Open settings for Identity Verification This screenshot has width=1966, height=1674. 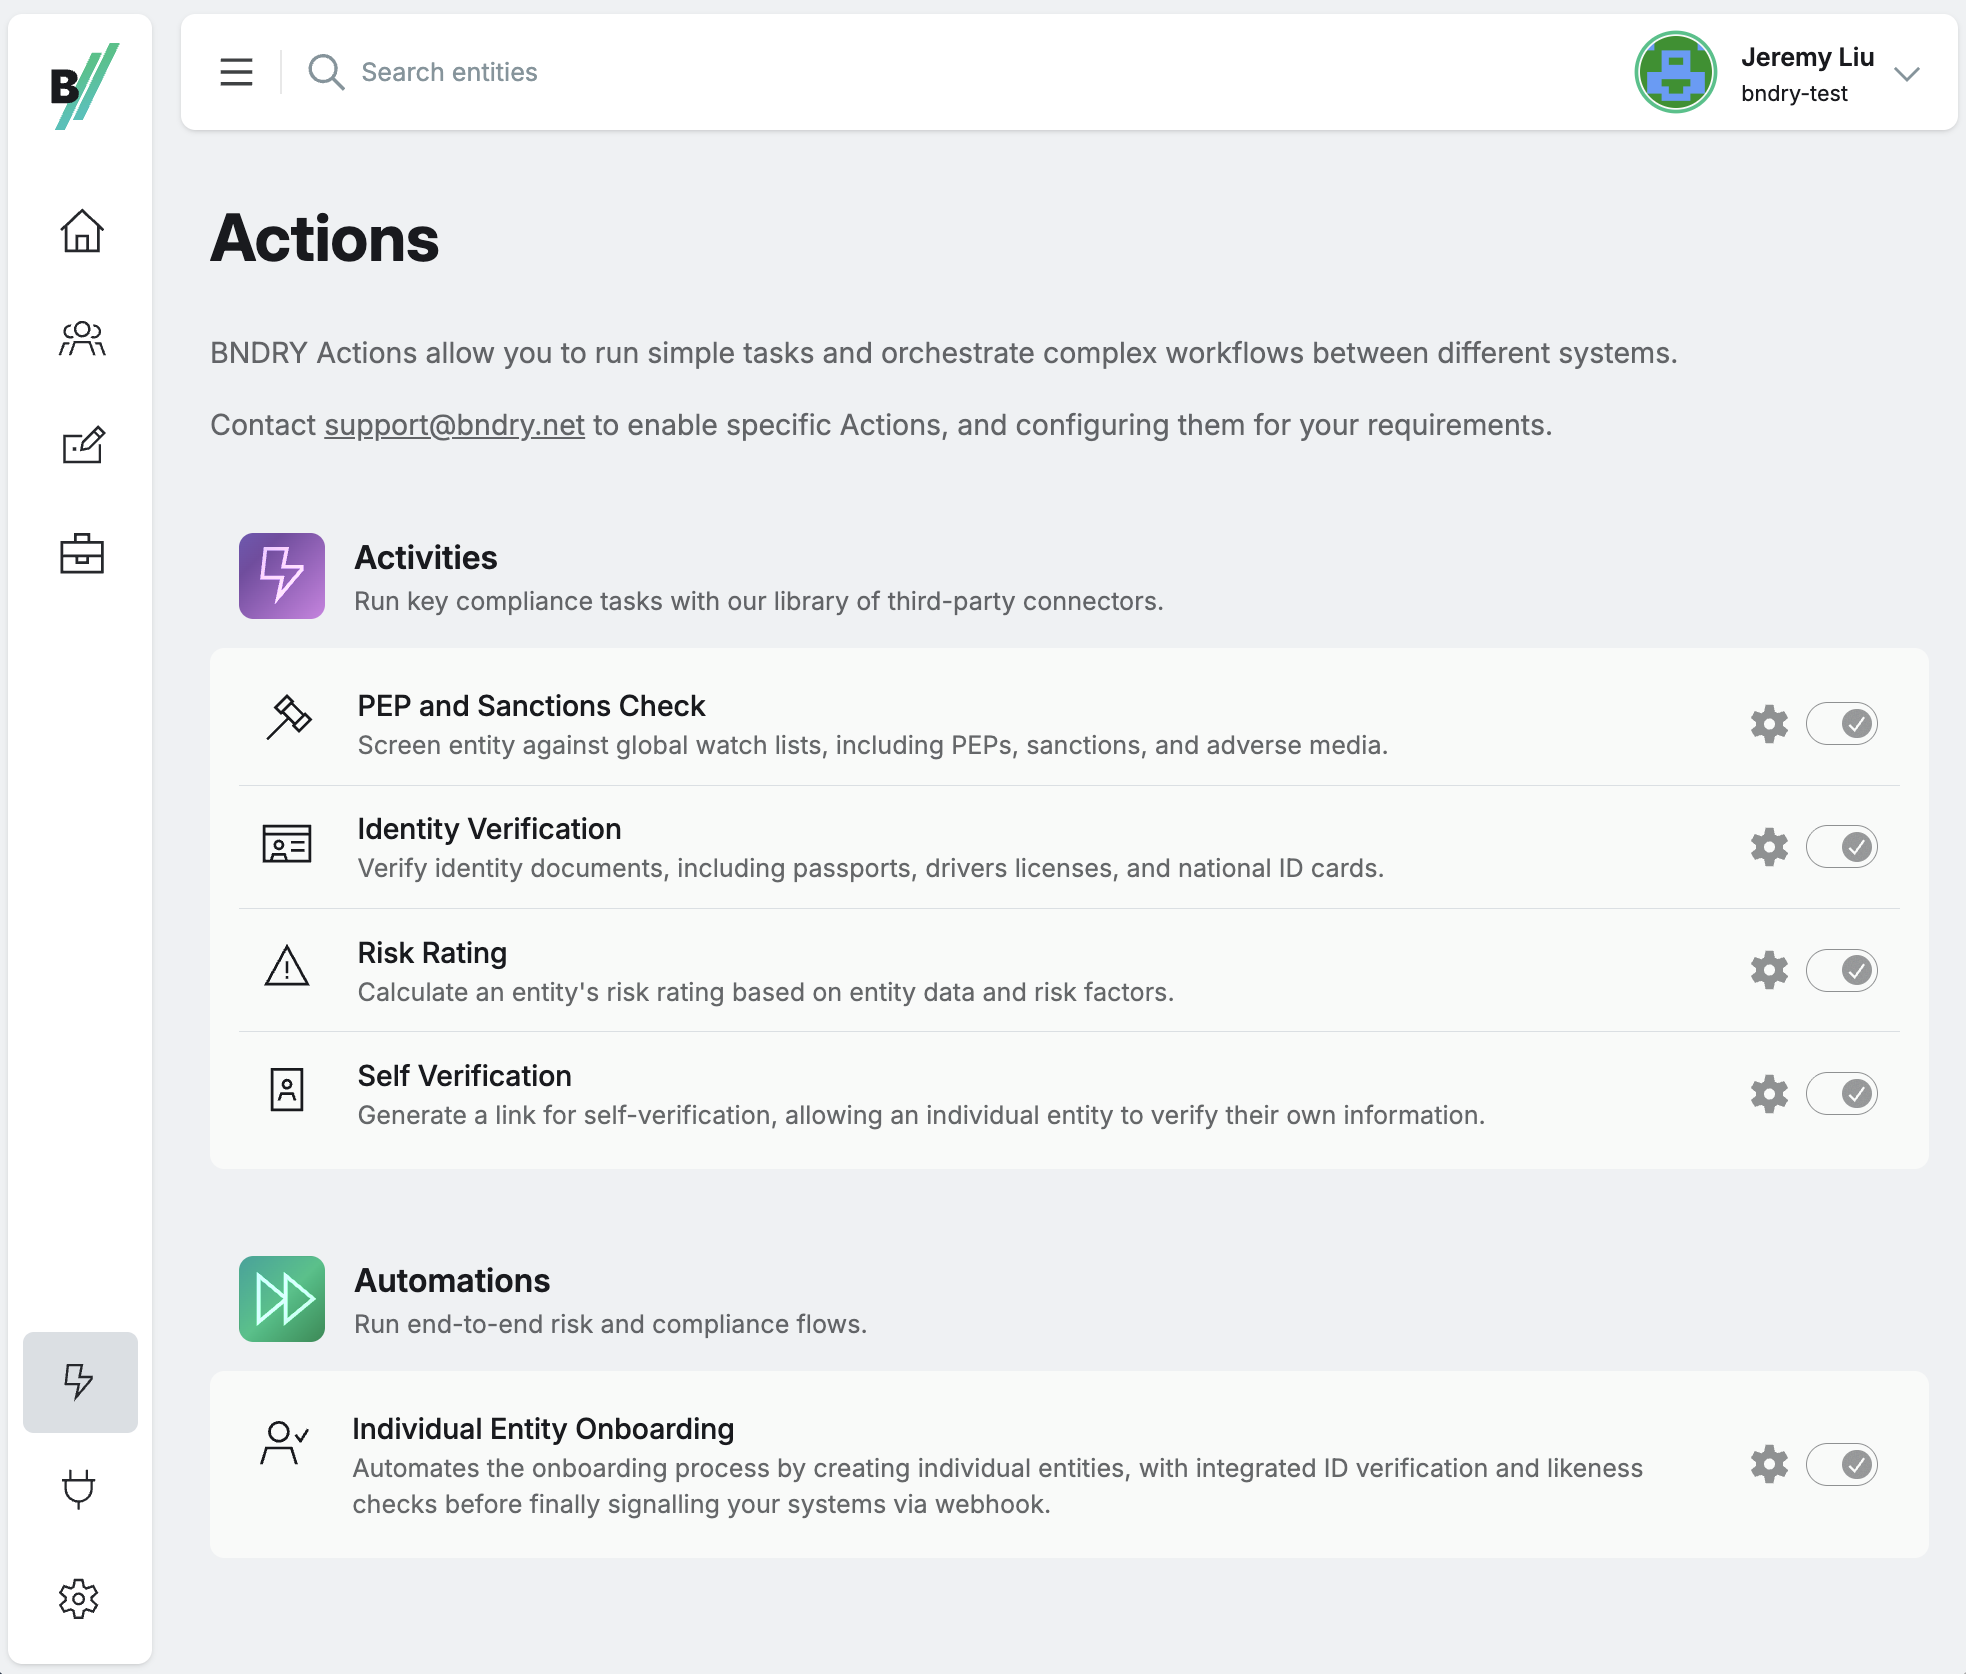coord(1768,847)
